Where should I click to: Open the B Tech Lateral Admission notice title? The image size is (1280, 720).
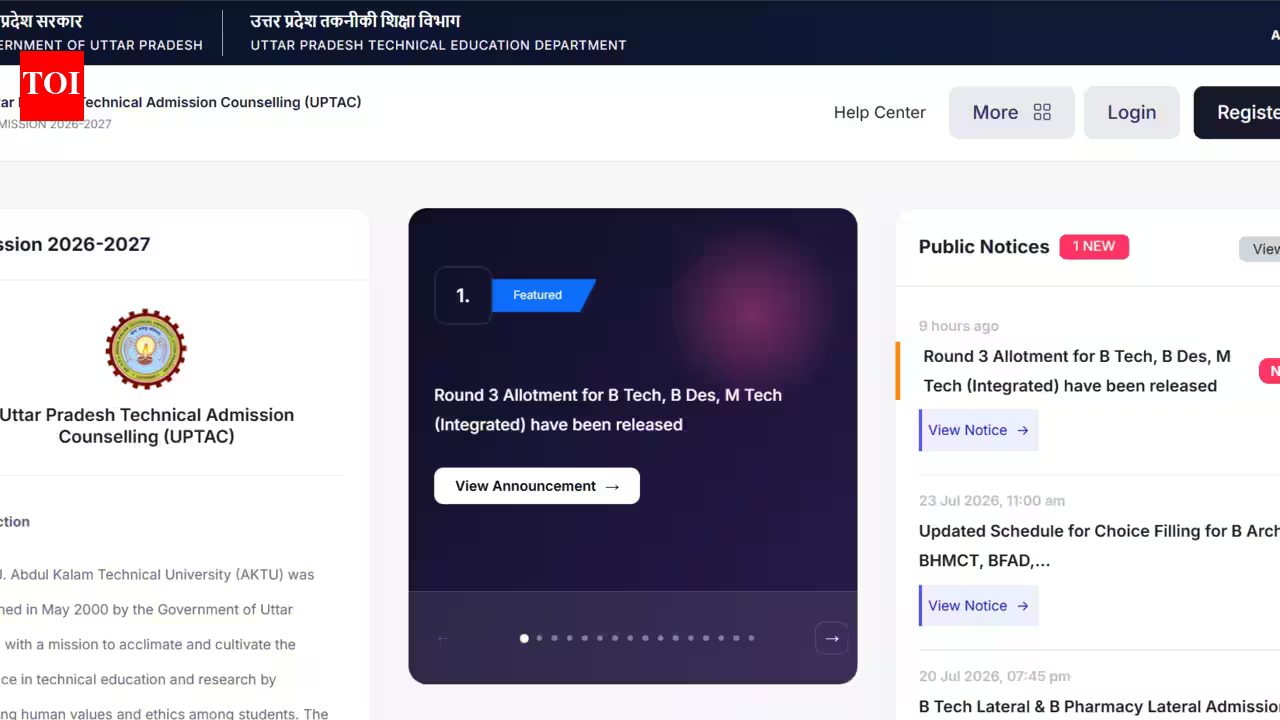pos(1099,706)
